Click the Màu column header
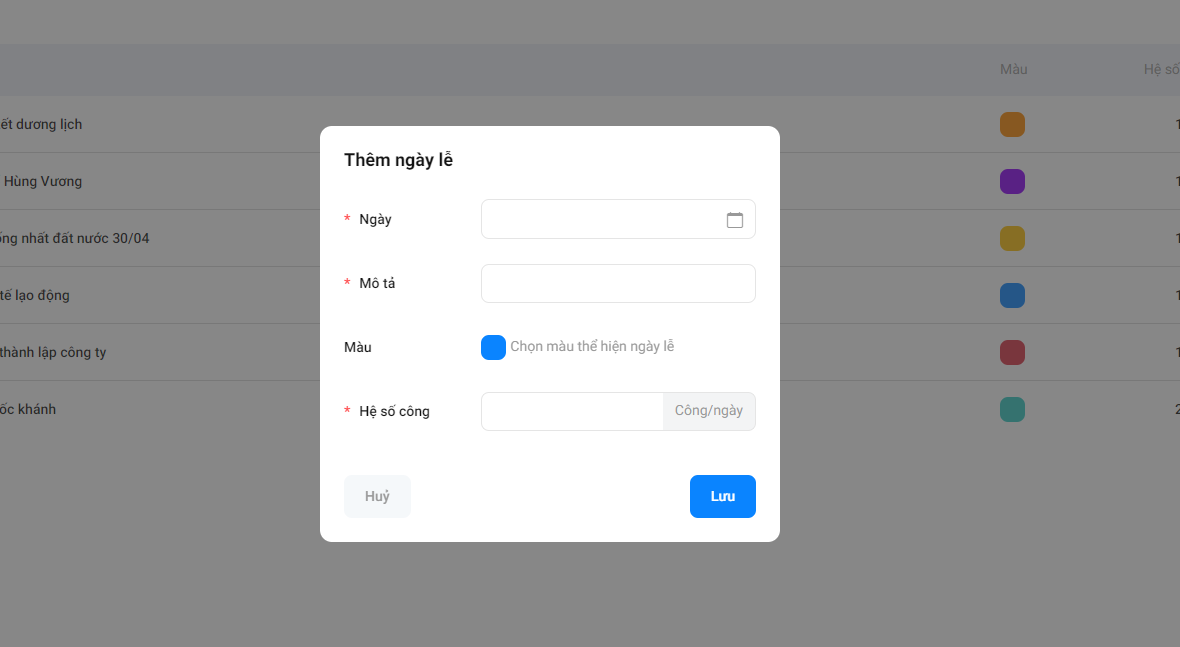This screenshot has height=647, width=1180. click(1014, 69)
